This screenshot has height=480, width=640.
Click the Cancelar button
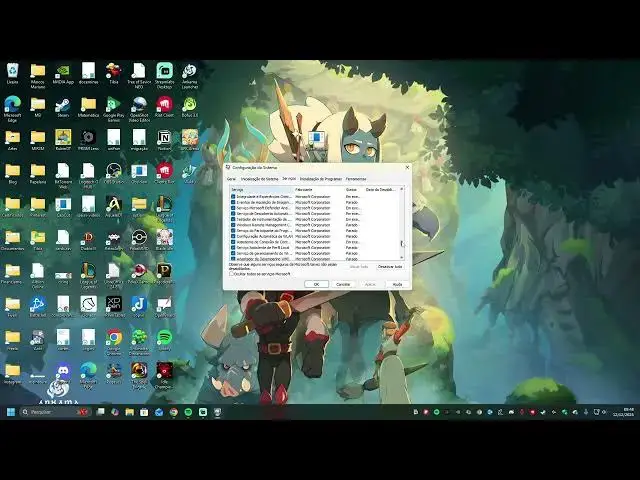tap(343, 284)
